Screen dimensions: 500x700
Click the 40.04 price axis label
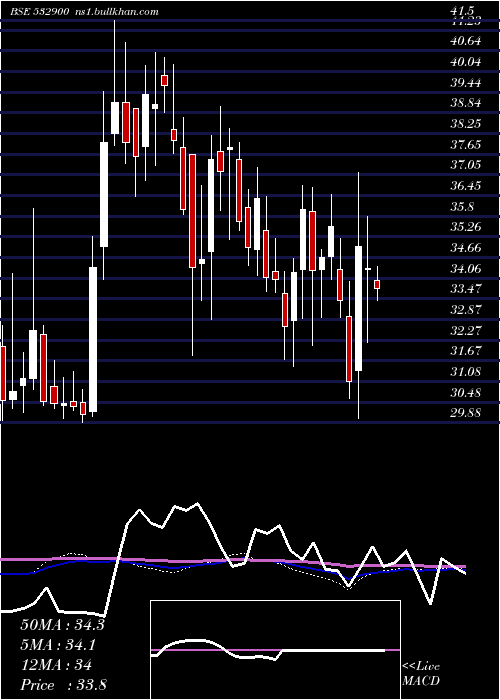466,62
